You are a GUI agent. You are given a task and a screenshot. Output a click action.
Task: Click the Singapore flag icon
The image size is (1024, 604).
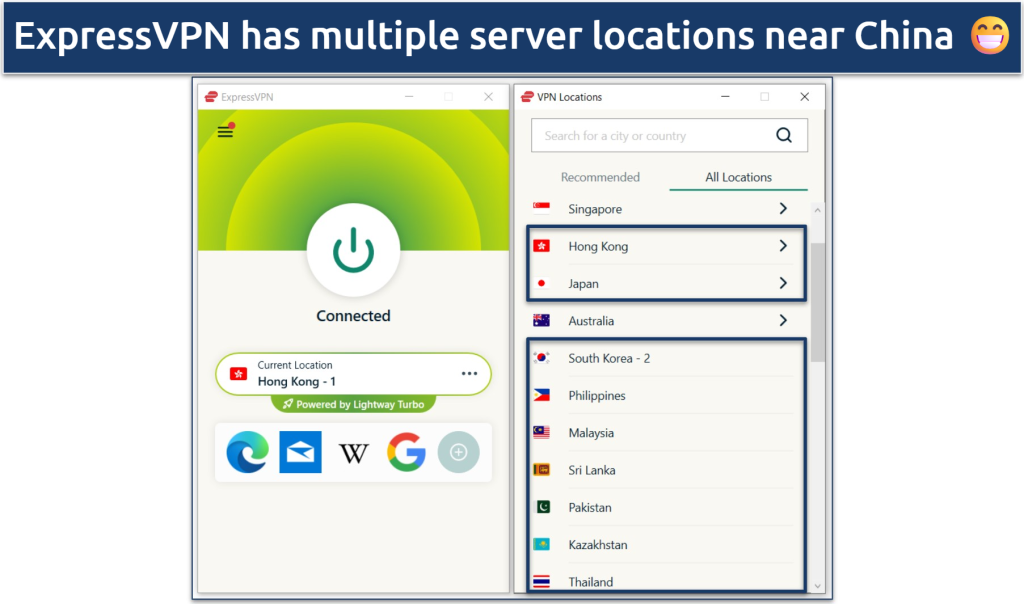click(541, 208)
